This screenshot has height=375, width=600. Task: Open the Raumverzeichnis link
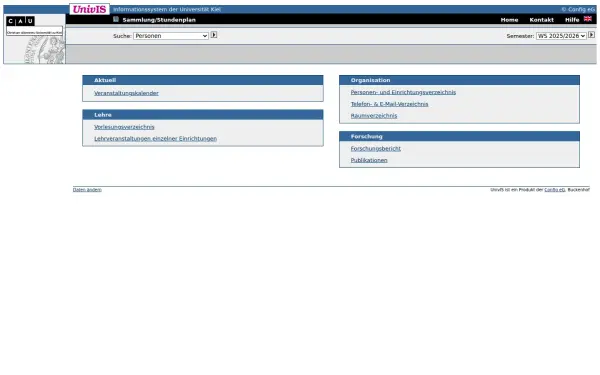point(374,116)
